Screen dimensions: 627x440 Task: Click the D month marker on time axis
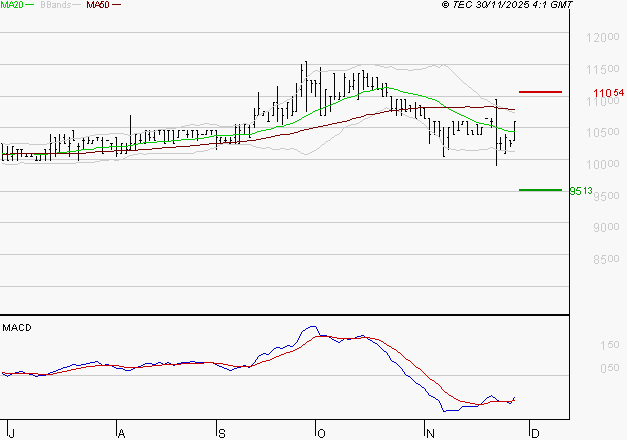coord(535,433)
